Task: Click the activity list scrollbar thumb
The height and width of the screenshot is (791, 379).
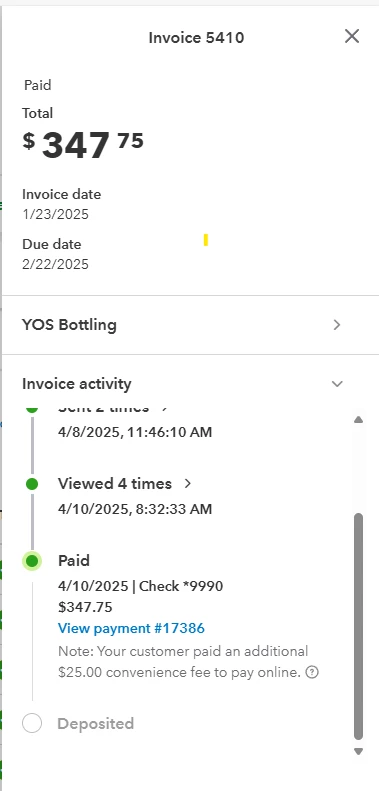Action: click(x=358, y=627)
